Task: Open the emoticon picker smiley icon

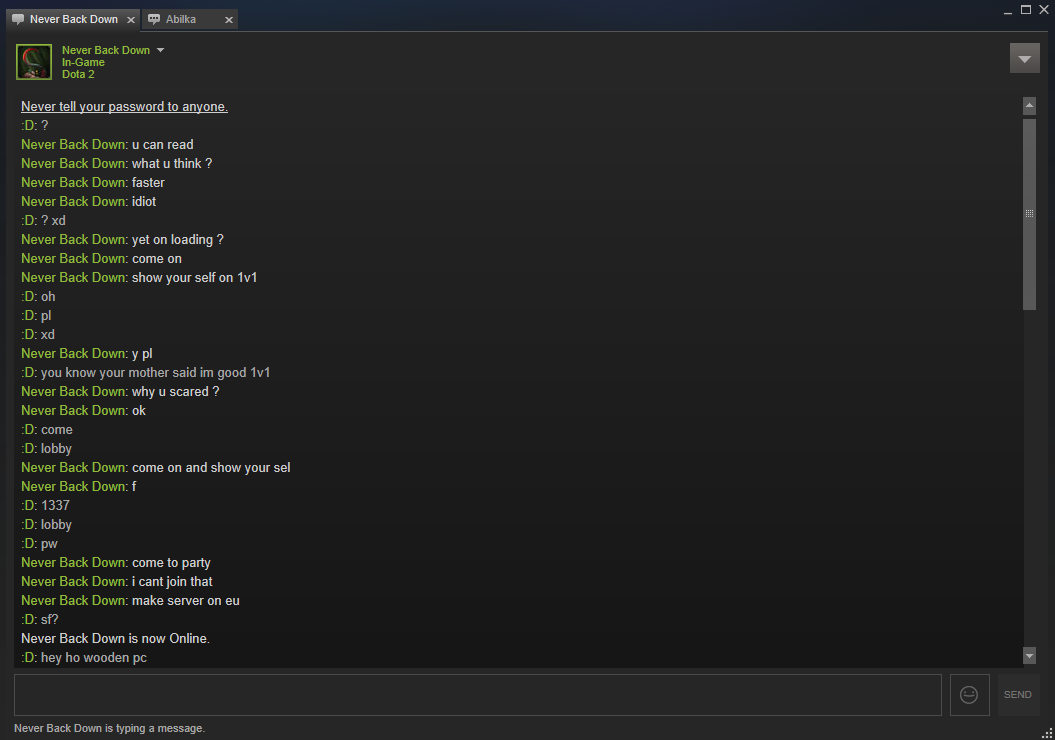Action: pyautogui.click(x=969, y=694)
